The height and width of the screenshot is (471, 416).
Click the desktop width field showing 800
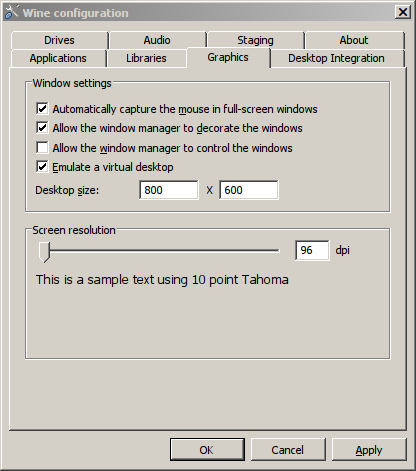click(169, 190)
